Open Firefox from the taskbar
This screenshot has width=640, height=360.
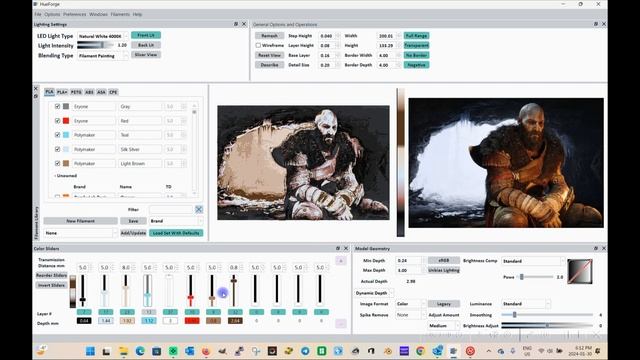pos(206,351)
